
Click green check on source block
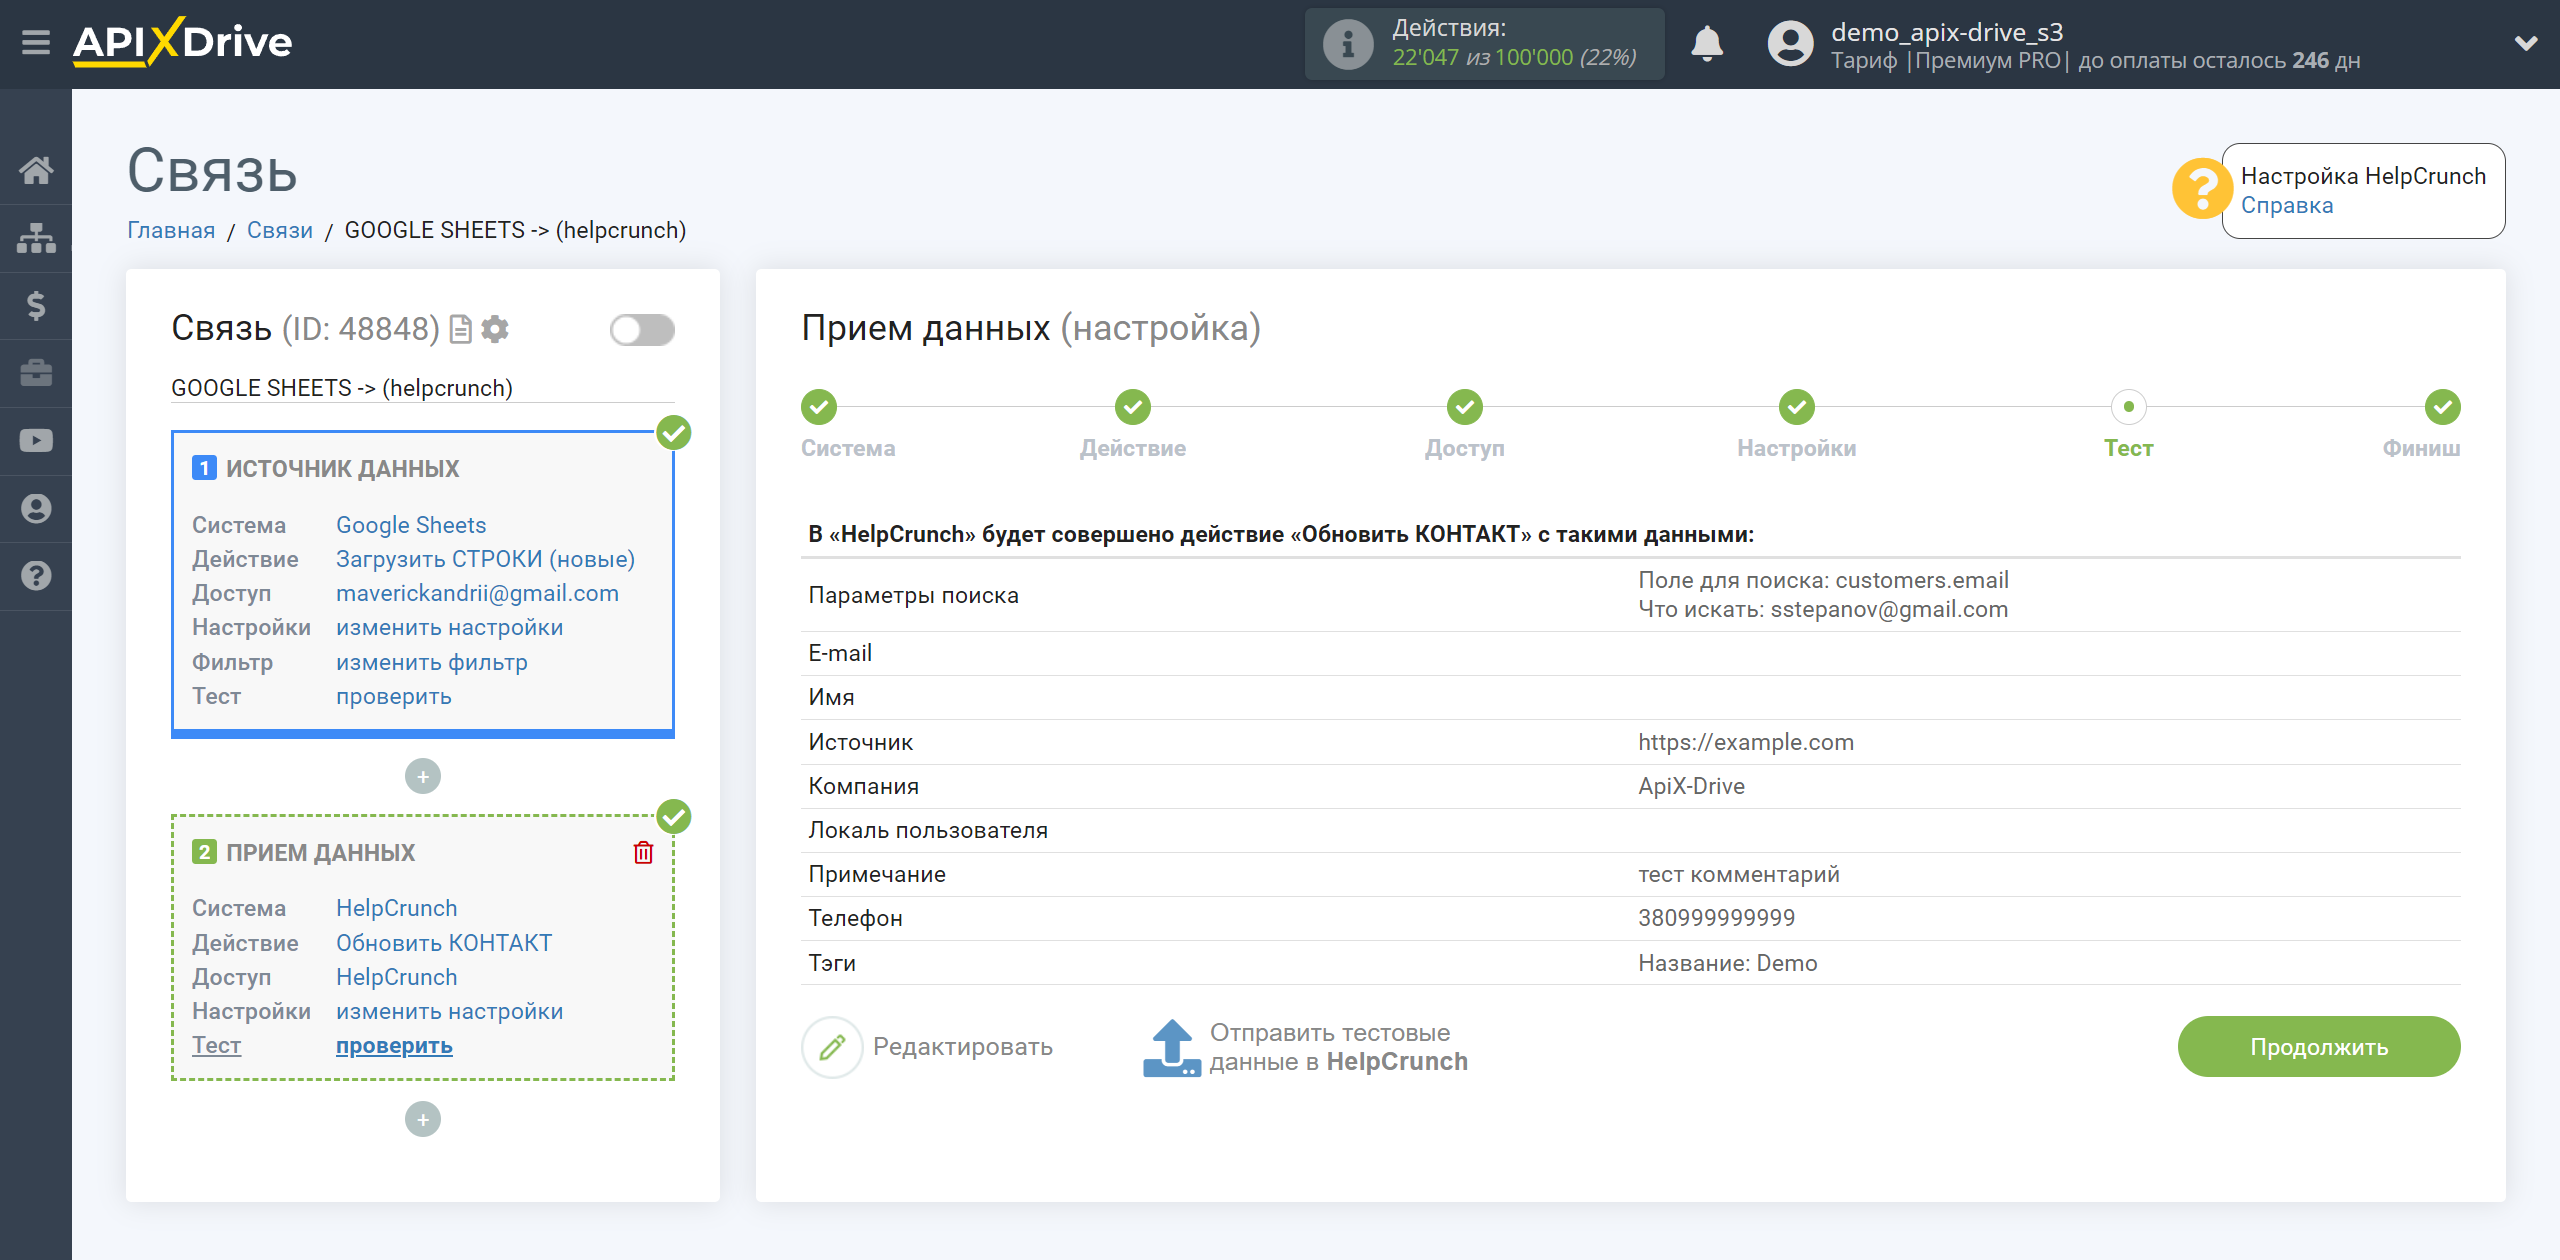pyautogui.click(x=674, y=433)
